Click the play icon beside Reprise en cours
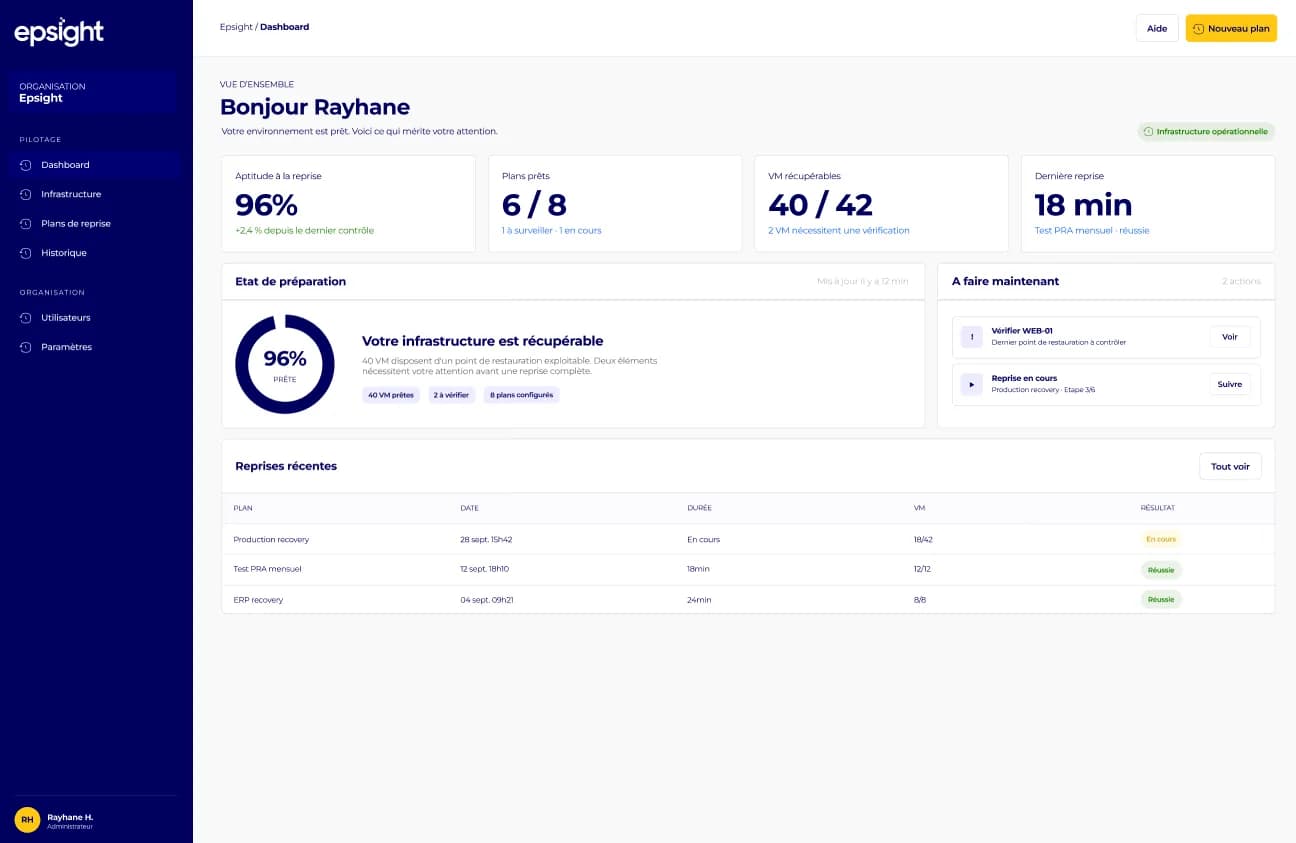This screenshot has width=1296, height=843. click(x=971, y=385)
